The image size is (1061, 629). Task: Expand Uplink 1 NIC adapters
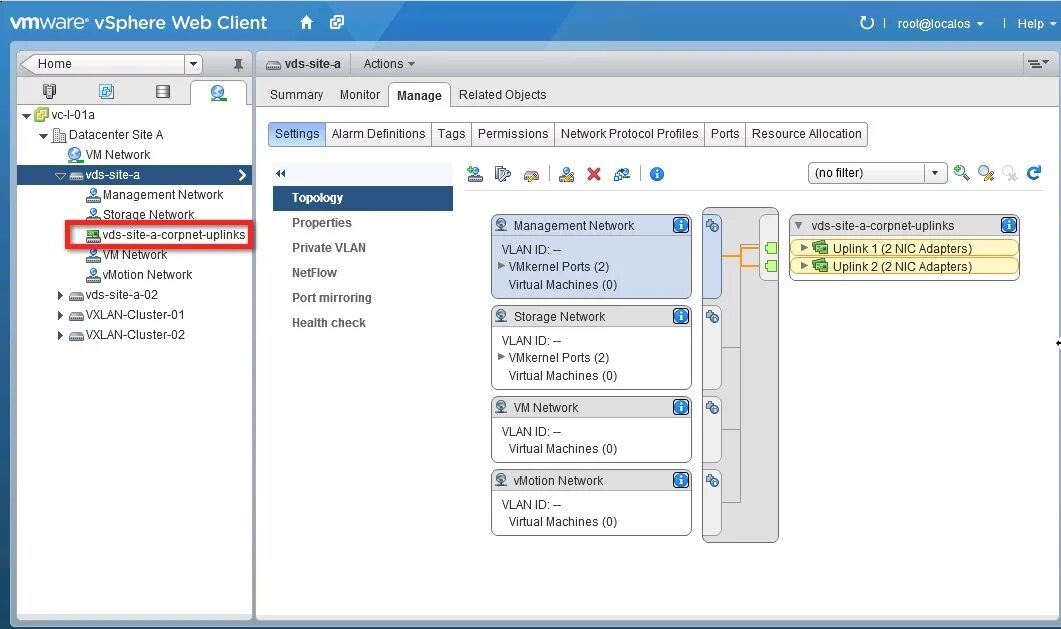click(x=804, y=248)
